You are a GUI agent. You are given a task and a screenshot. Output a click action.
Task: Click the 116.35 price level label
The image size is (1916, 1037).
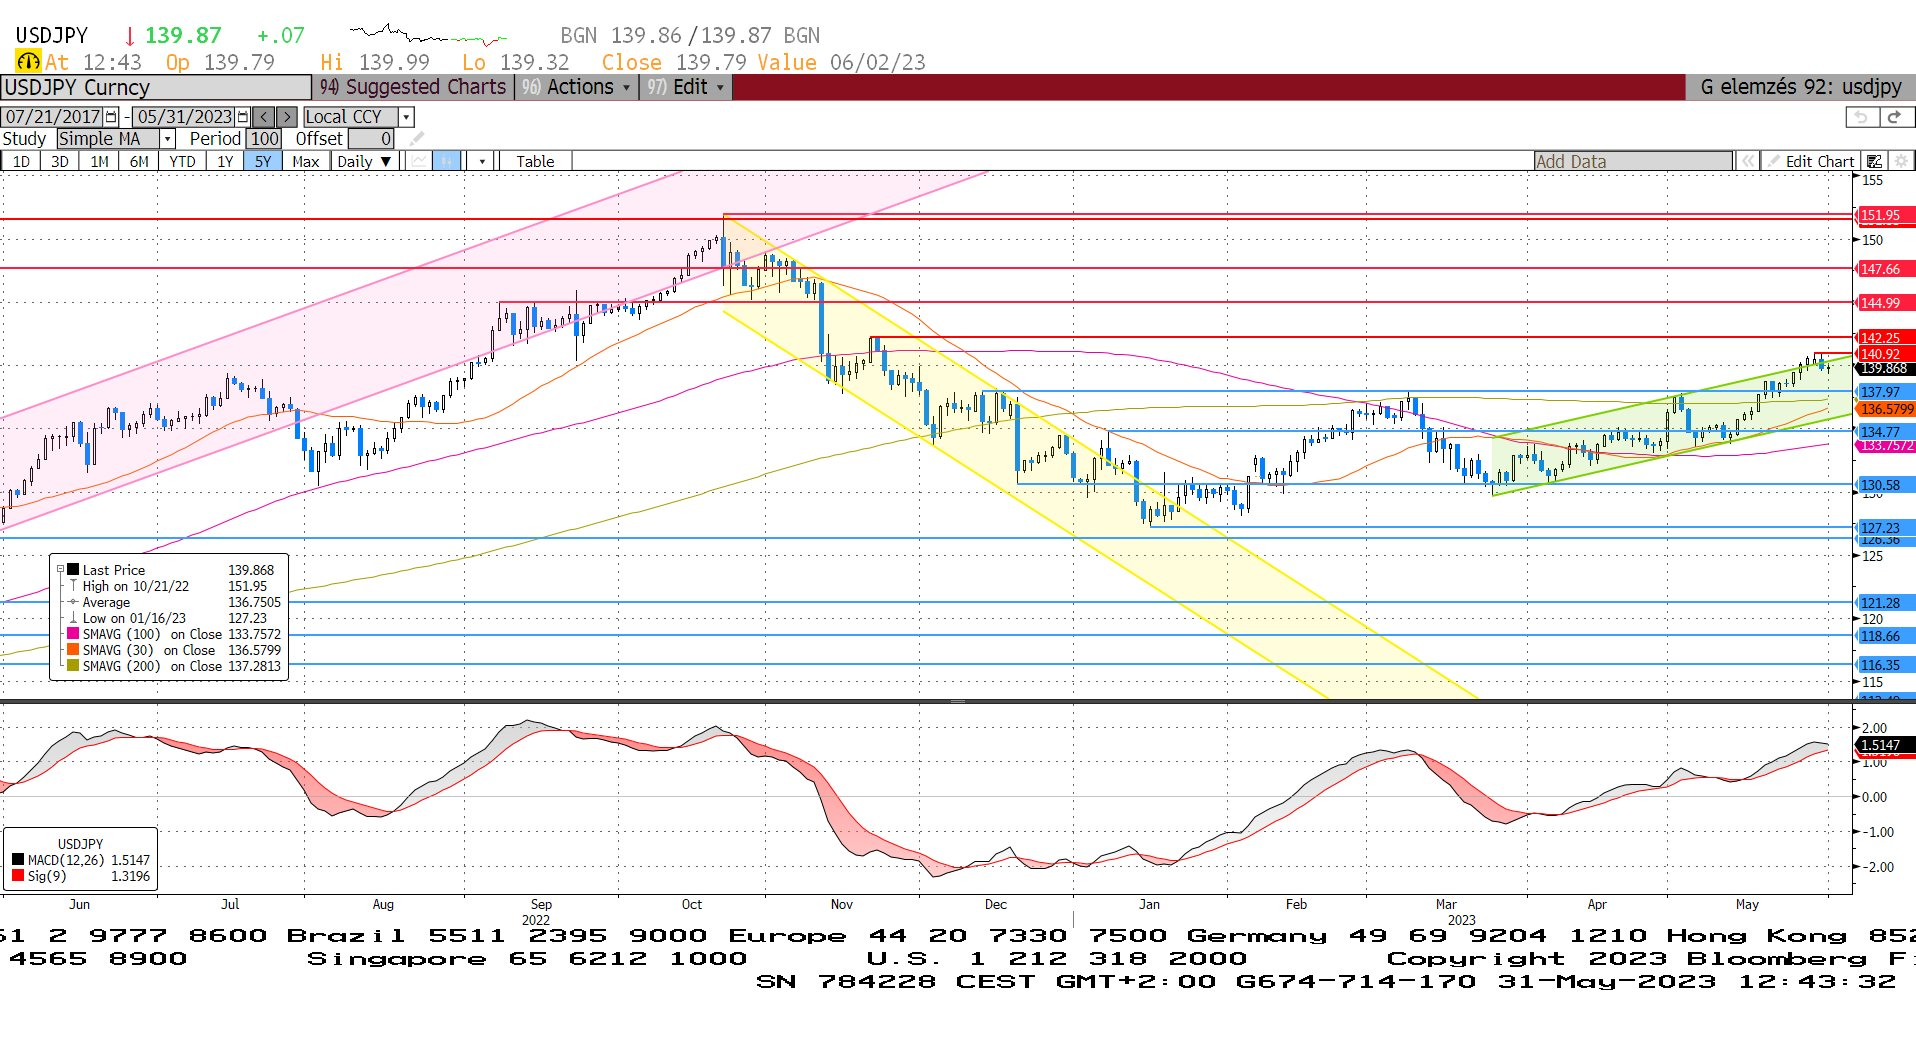coord(1885,665)
